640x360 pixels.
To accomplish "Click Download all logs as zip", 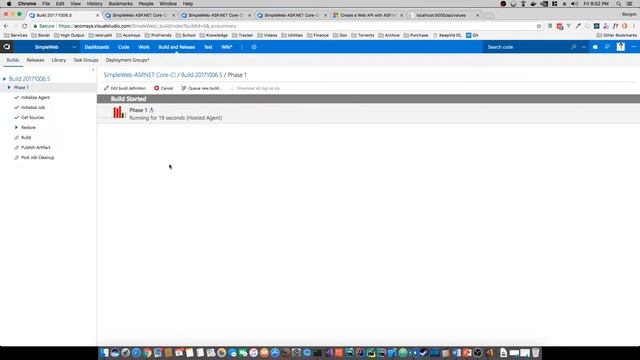I will 255,88.
